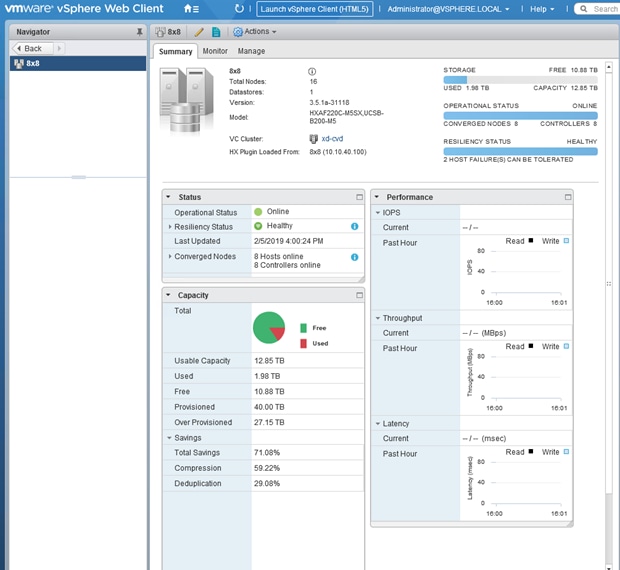Switch to the Monitor tab
Image resolution: width=620 pixels, height=570 pixels.
coord(215,51)
